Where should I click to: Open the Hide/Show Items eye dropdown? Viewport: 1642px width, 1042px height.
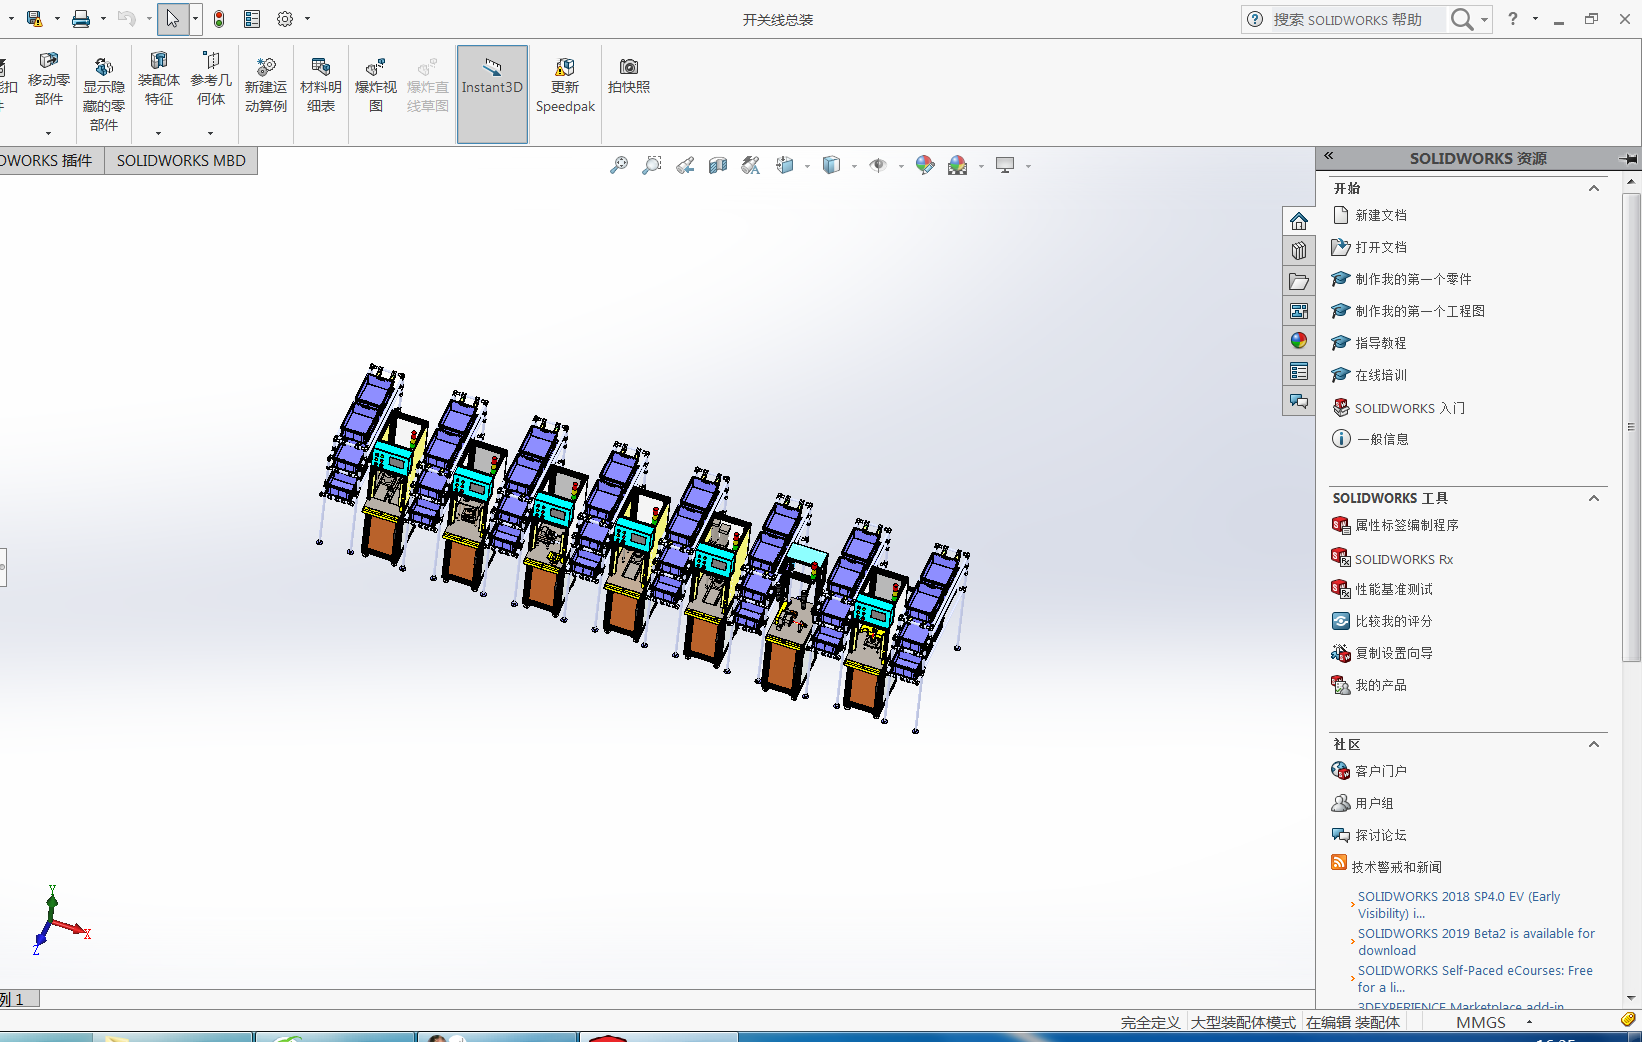pos(901,166)
